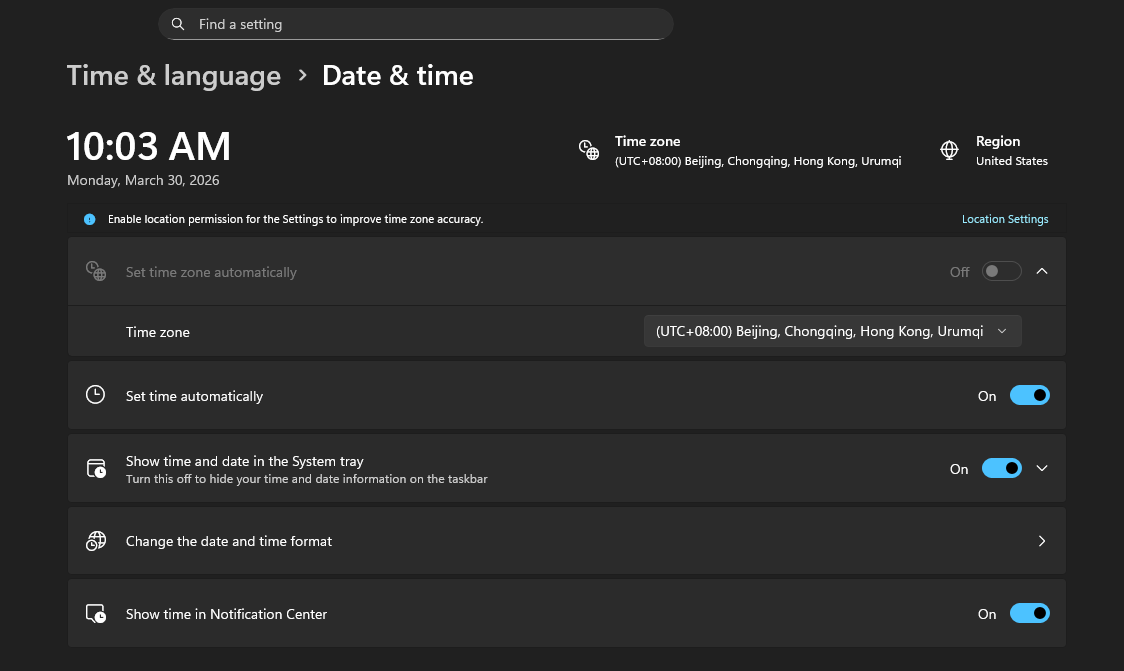Viewport: 1124px width, 671px height.
Task: Click the clock icon beside Set time automatically
Action: click(96, 395)
